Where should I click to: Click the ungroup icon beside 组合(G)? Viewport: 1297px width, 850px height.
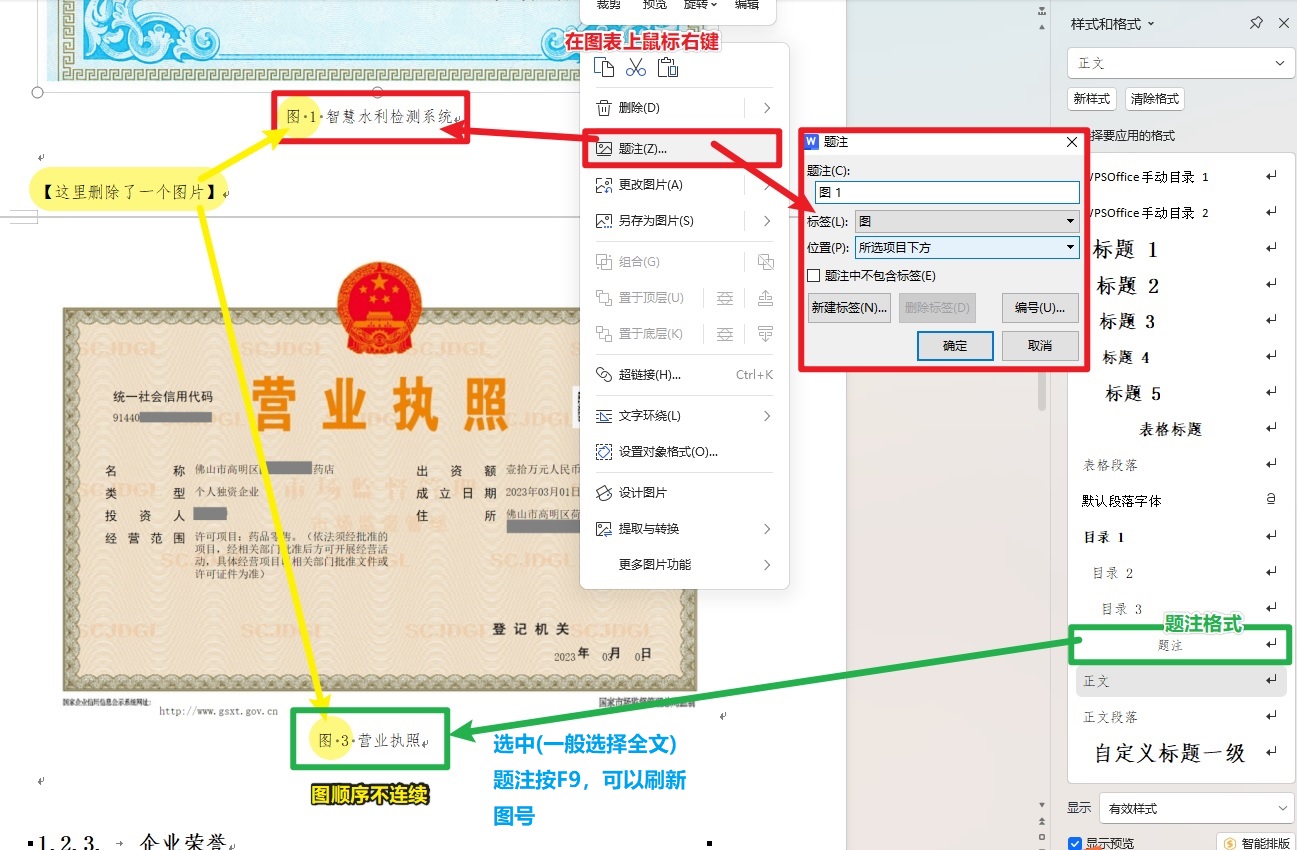pyautogui.click(x=766, y=262)
